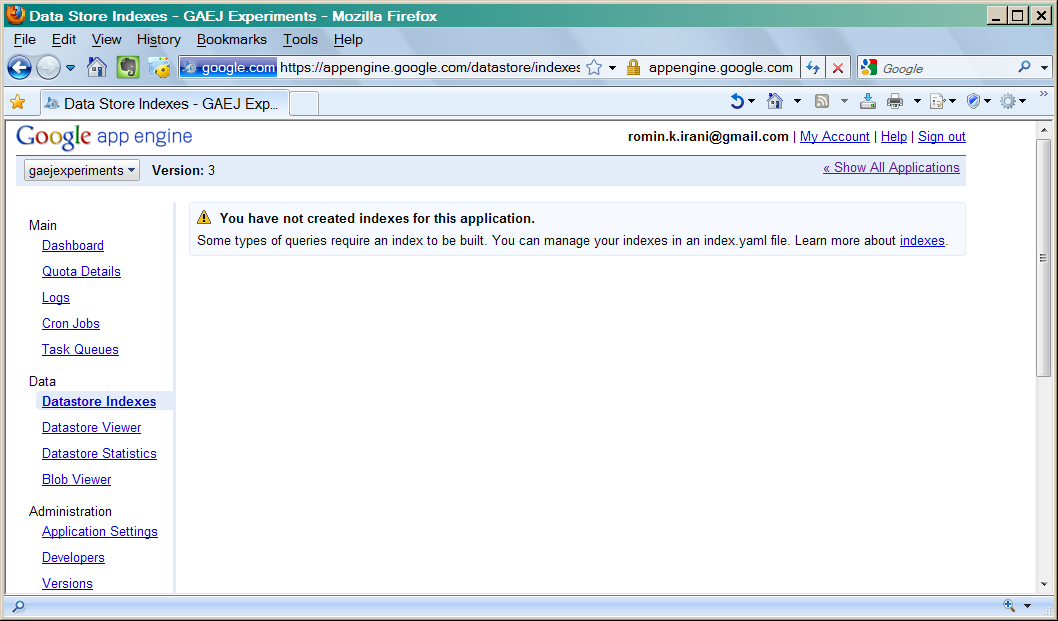Screen dimensions: 1058x621
Task: Click the My Account link
Action: tap(835, 136)
